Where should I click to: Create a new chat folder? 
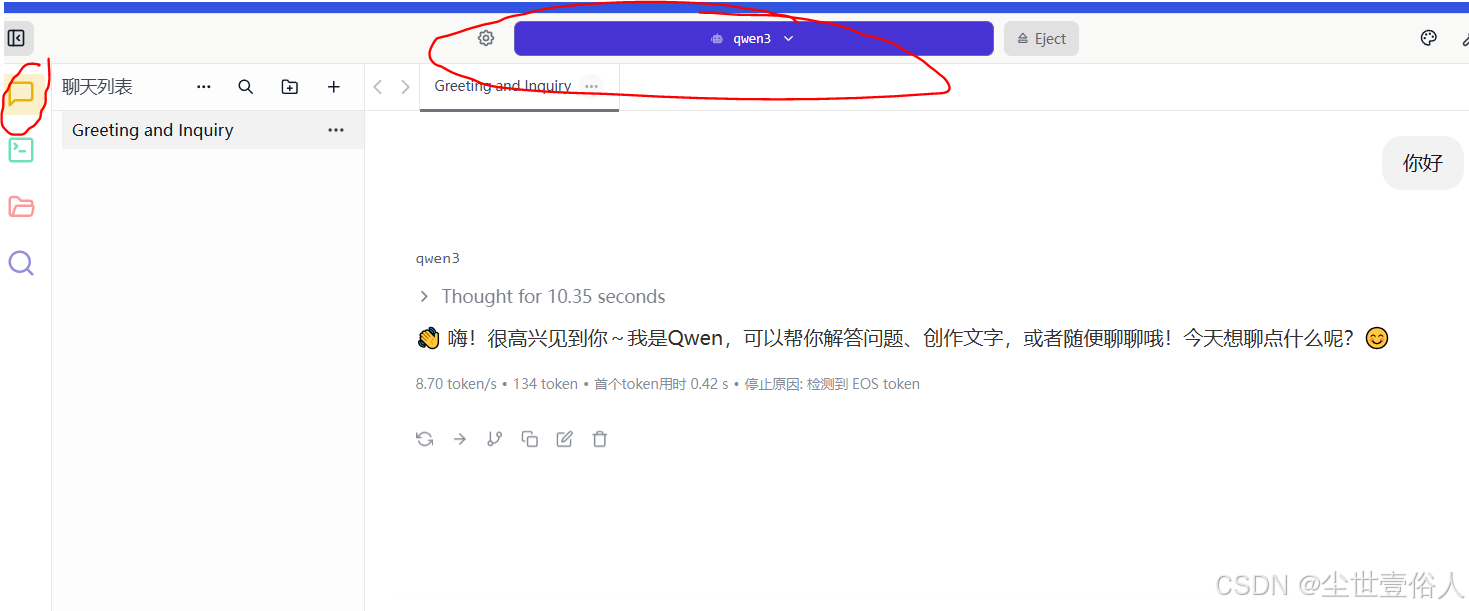(290, 87)
